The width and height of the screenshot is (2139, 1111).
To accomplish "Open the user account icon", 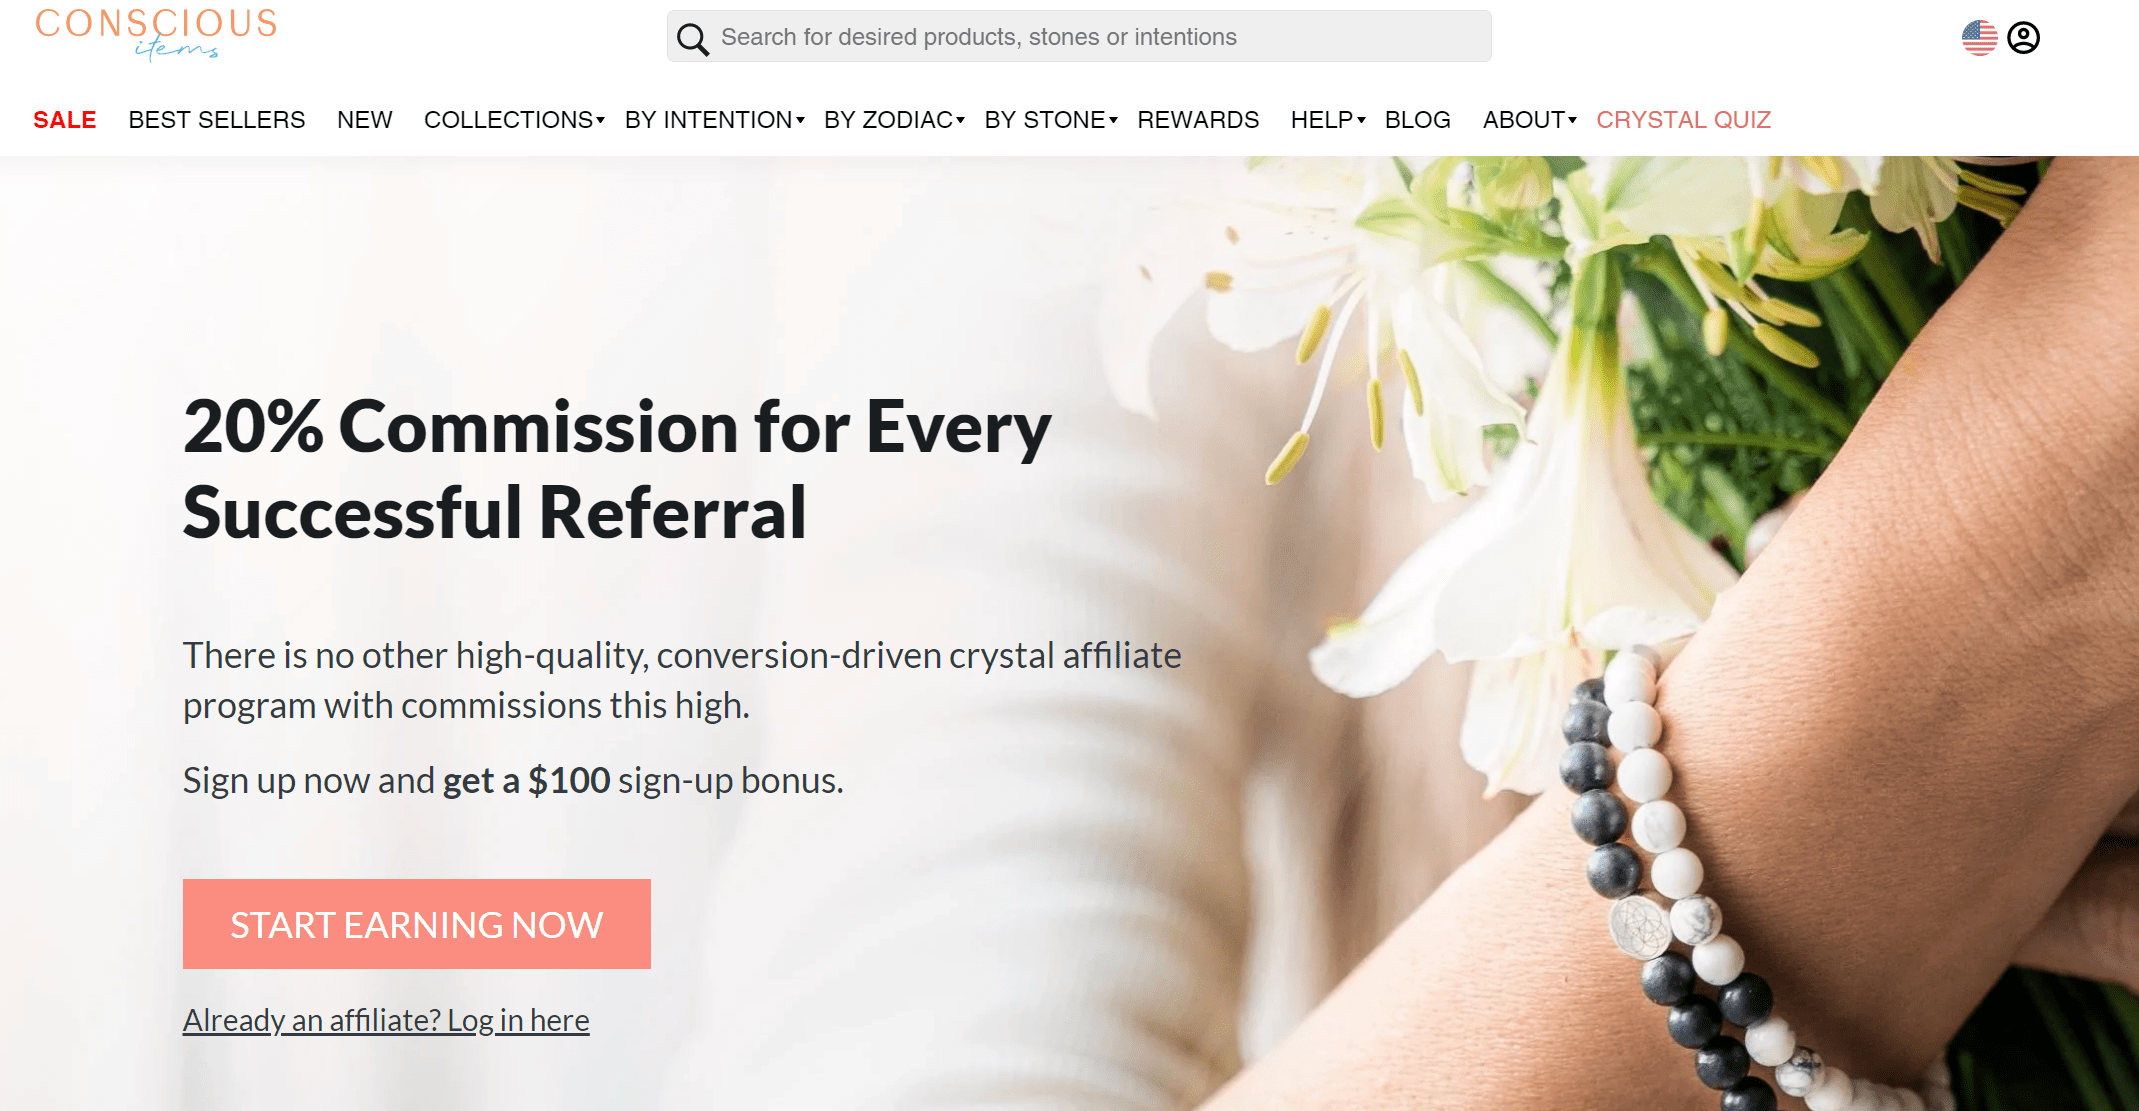I will (x=2023, y=38).
